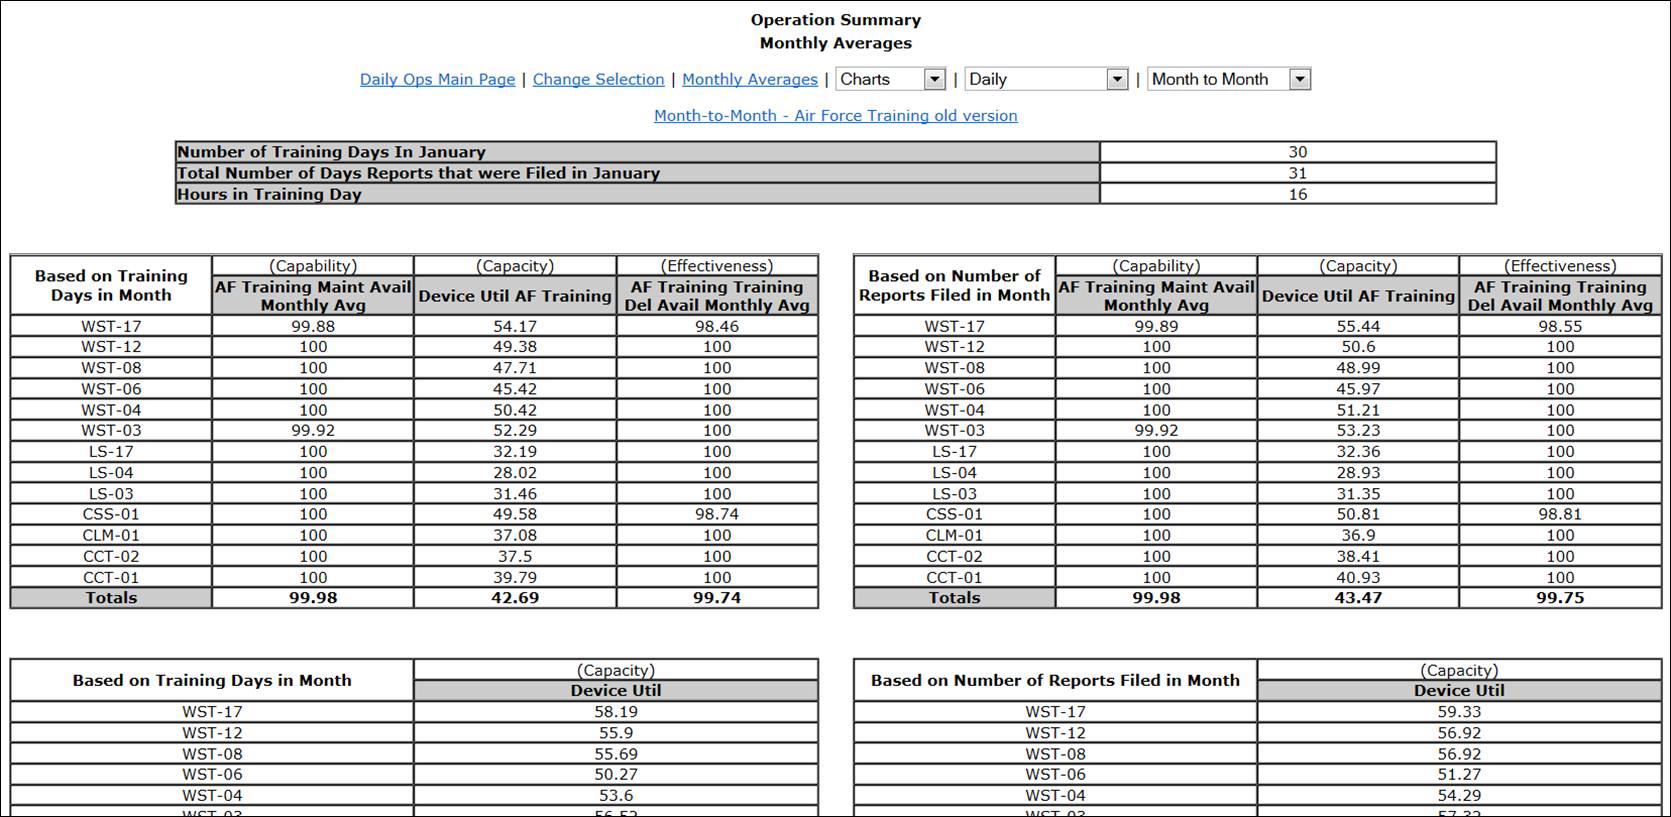Select Device Util value 55.9
The height and width of the screenshot is (817, 1671).
point(615,733)
